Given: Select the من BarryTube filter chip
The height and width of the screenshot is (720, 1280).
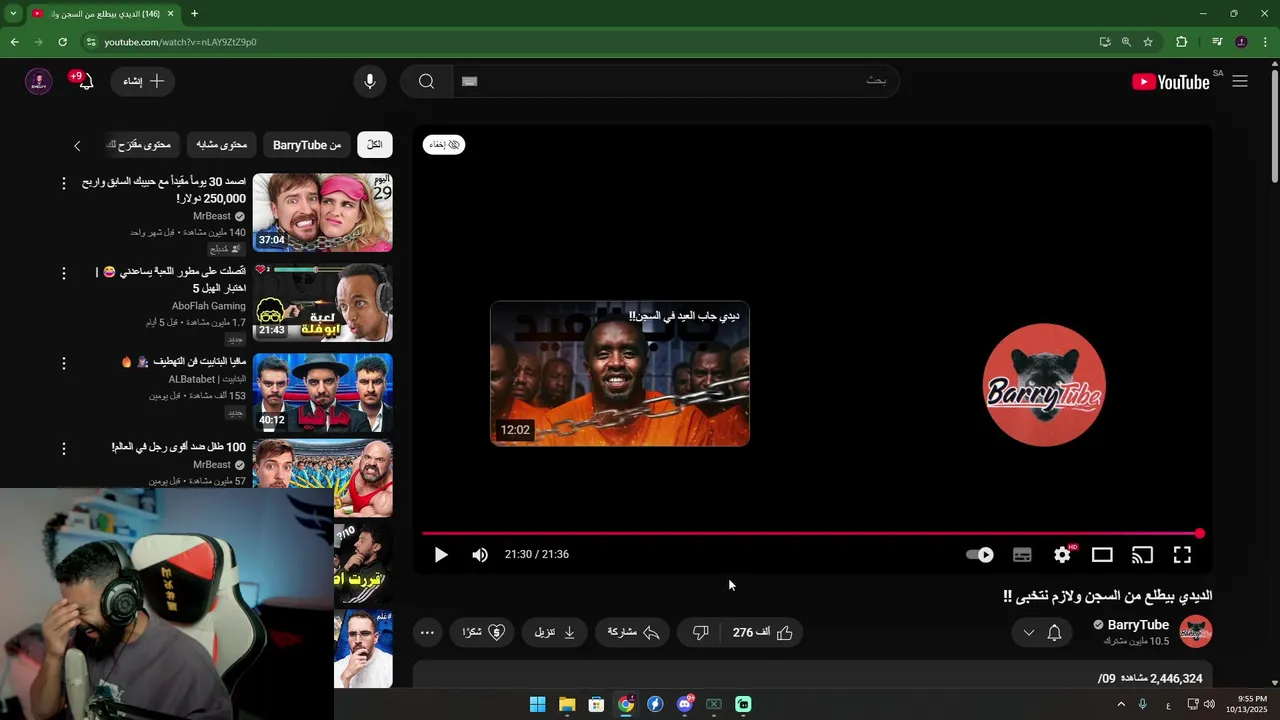Looking at the screenshot, I should (307, 145).
